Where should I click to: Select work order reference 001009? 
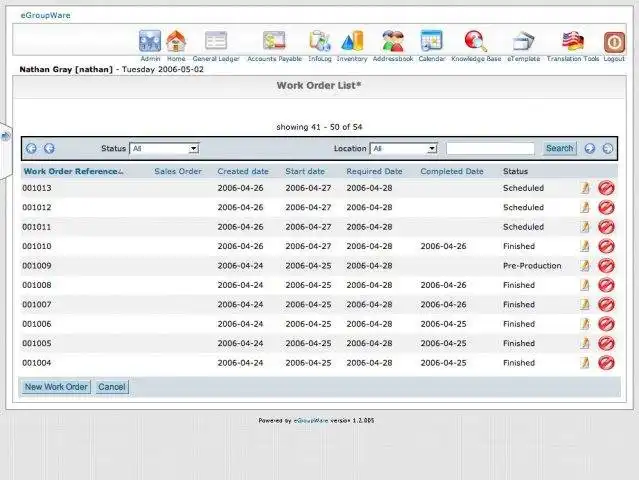click(37, 266)
